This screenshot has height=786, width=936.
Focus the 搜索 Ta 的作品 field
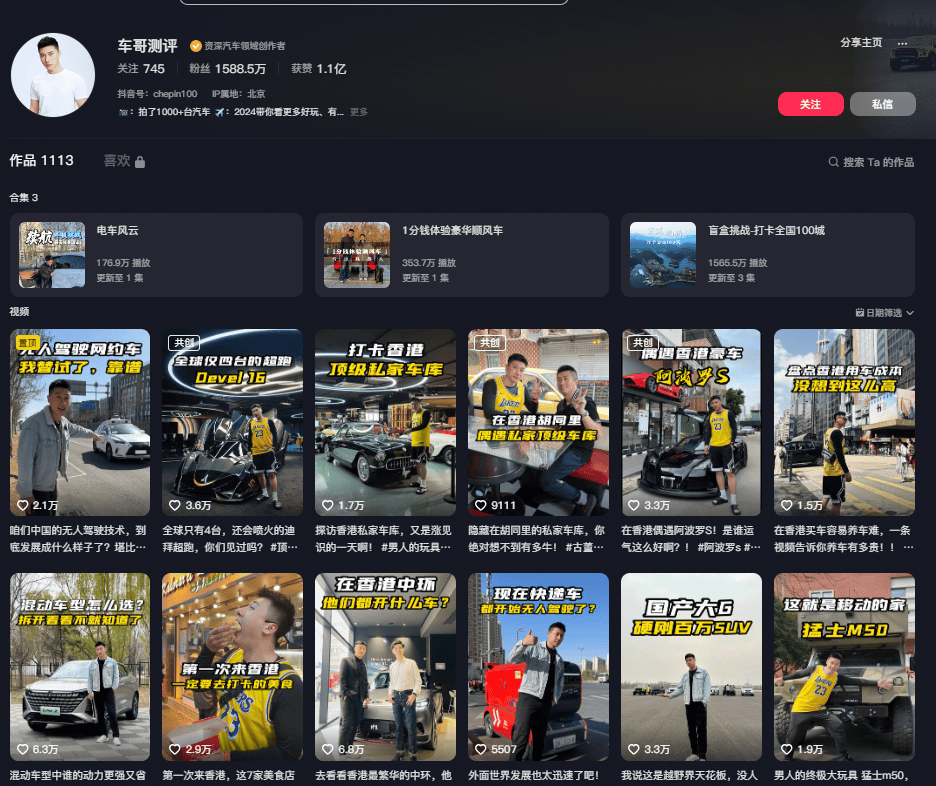(878, 162)
